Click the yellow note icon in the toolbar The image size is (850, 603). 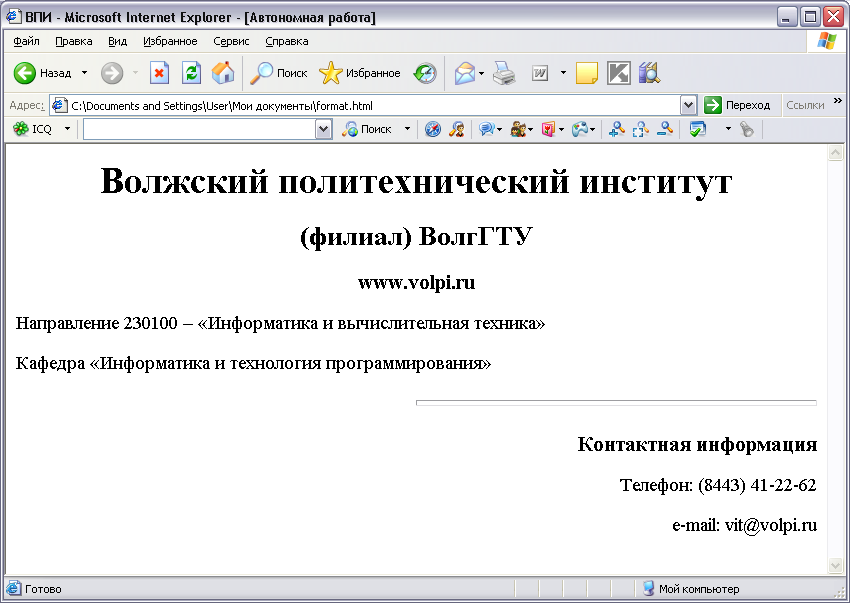(587, 73)
